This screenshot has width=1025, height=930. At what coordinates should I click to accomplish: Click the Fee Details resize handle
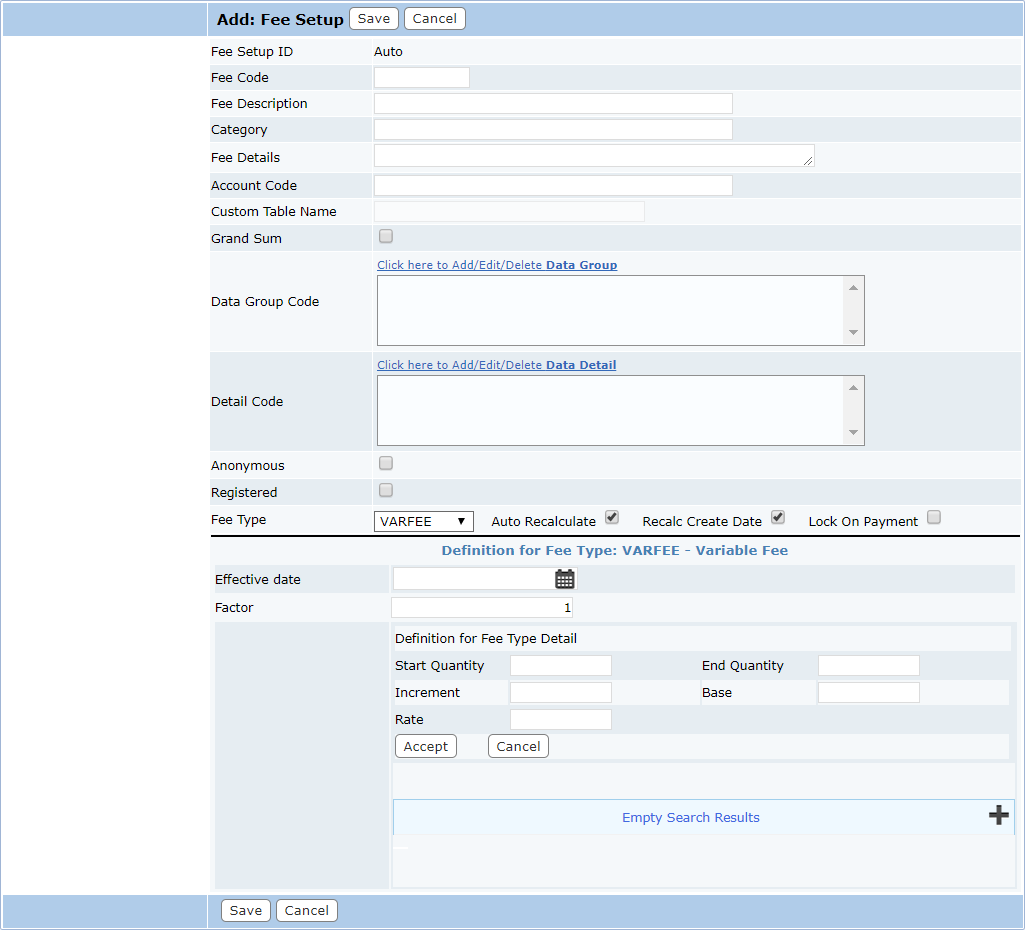808,160
